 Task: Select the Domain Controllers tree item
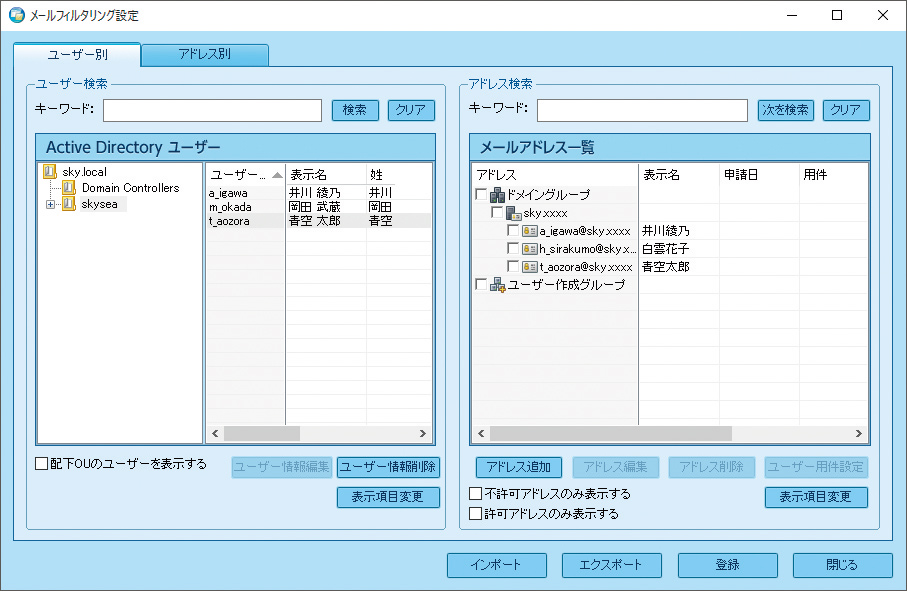pos(131,187)
